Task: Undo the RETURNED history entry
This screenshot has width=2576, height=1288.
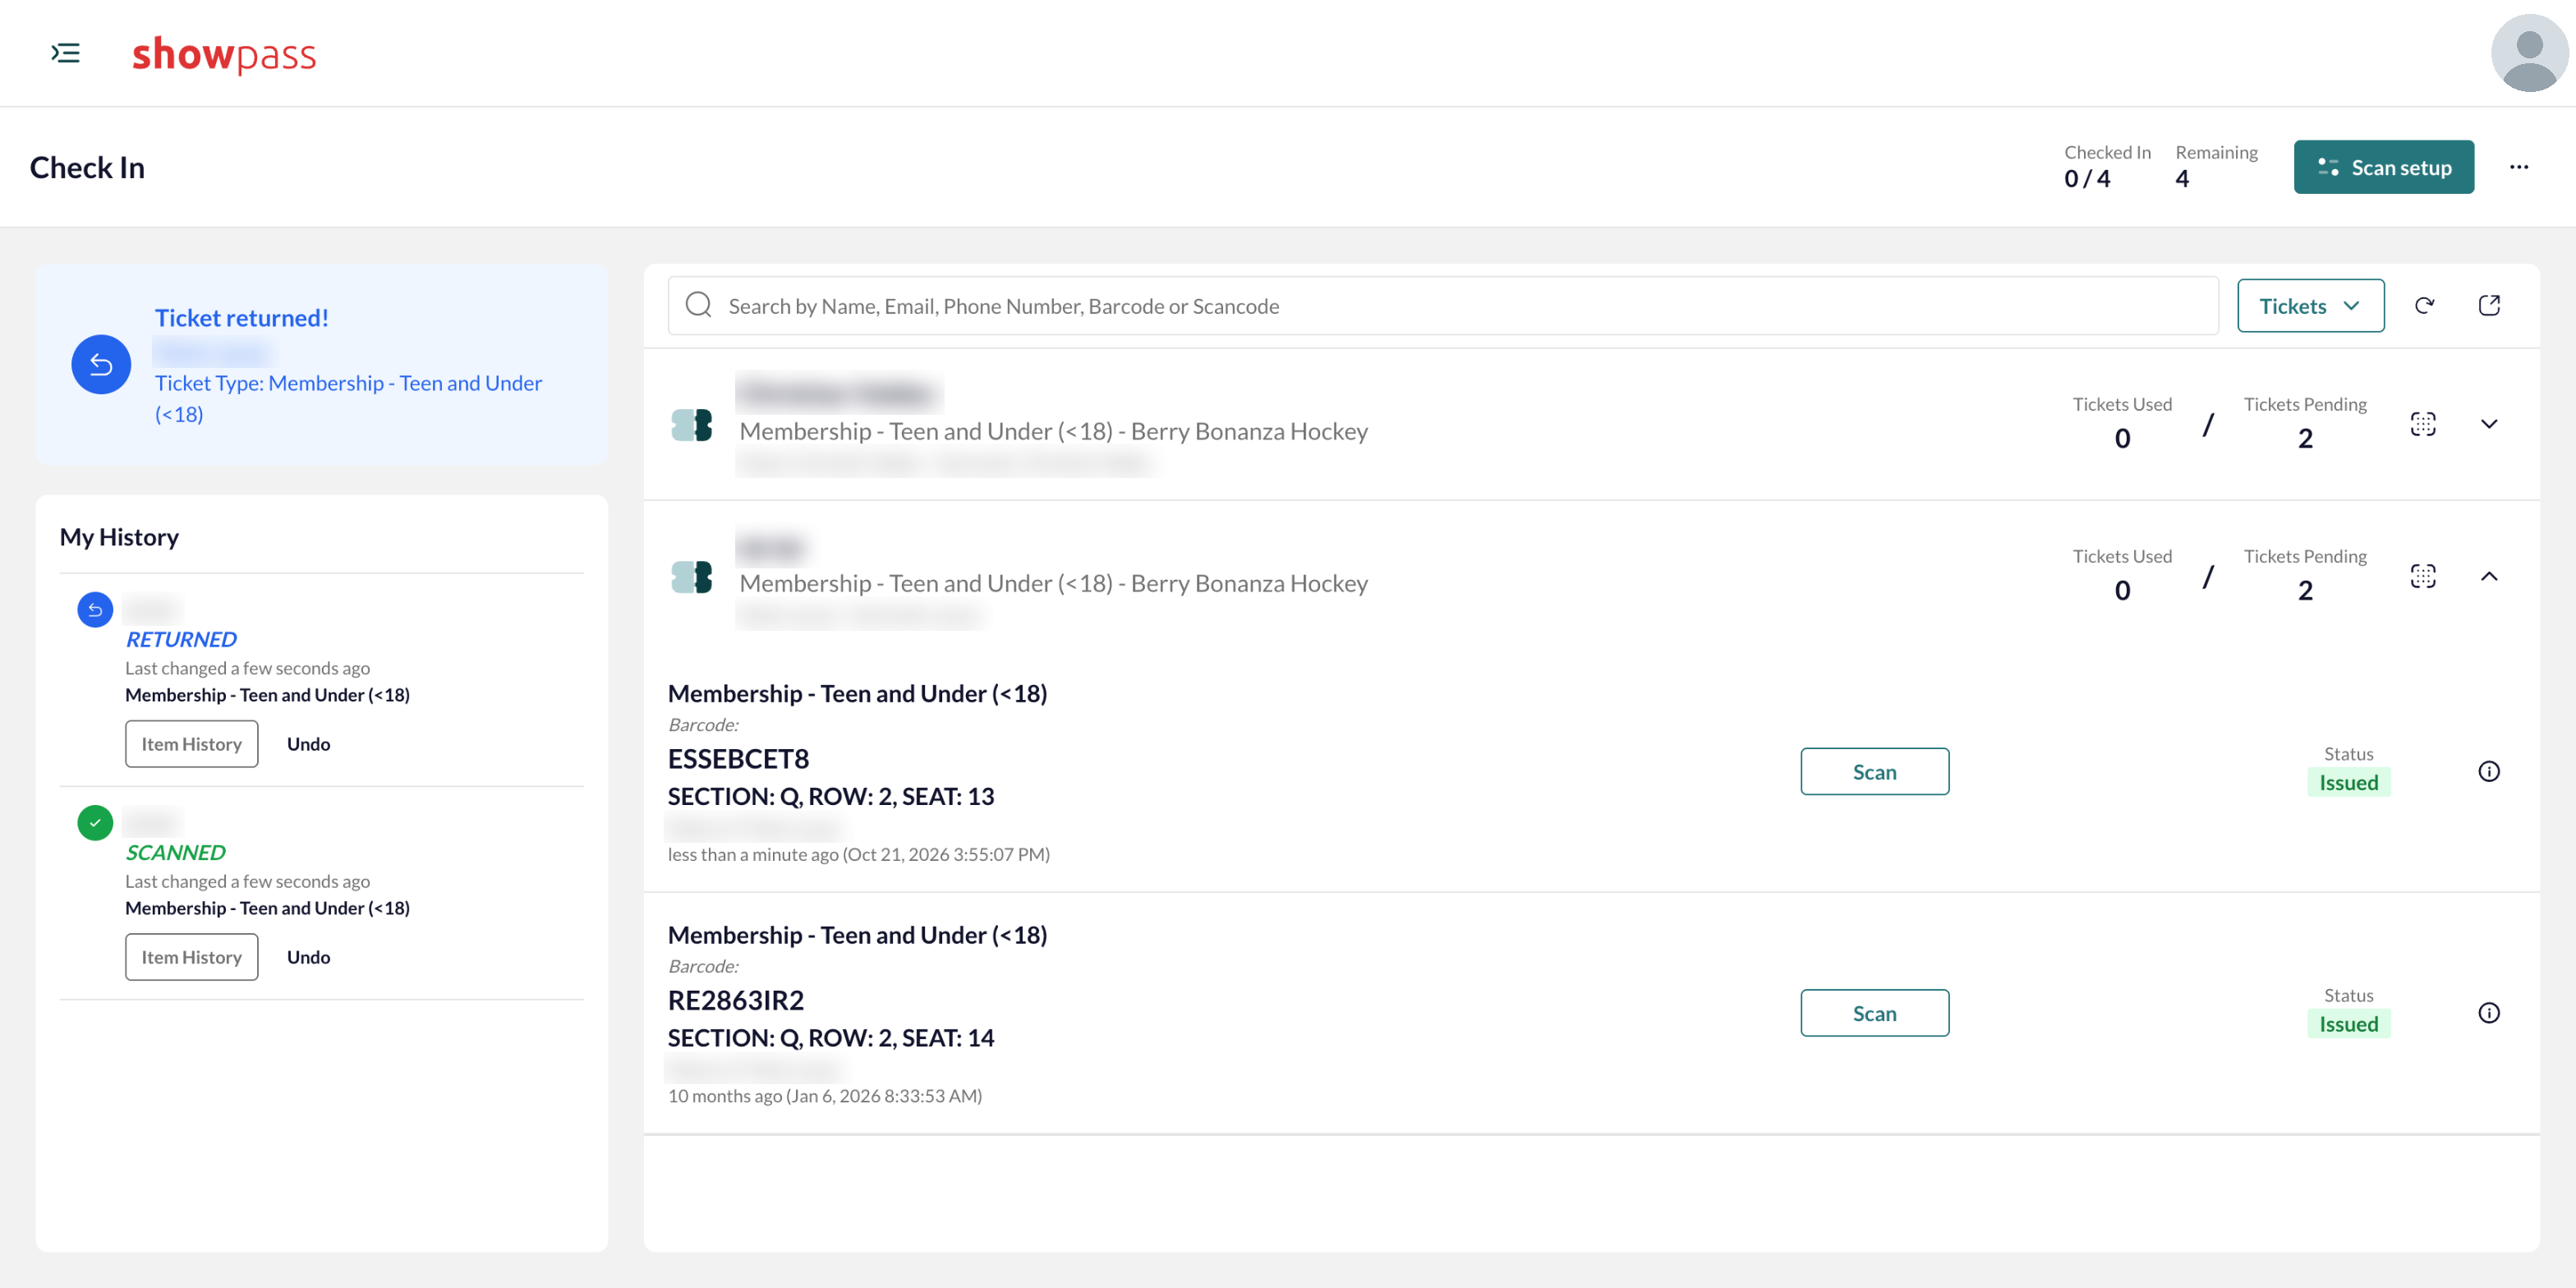Action: pyautogui.click(x=308, y=744)
